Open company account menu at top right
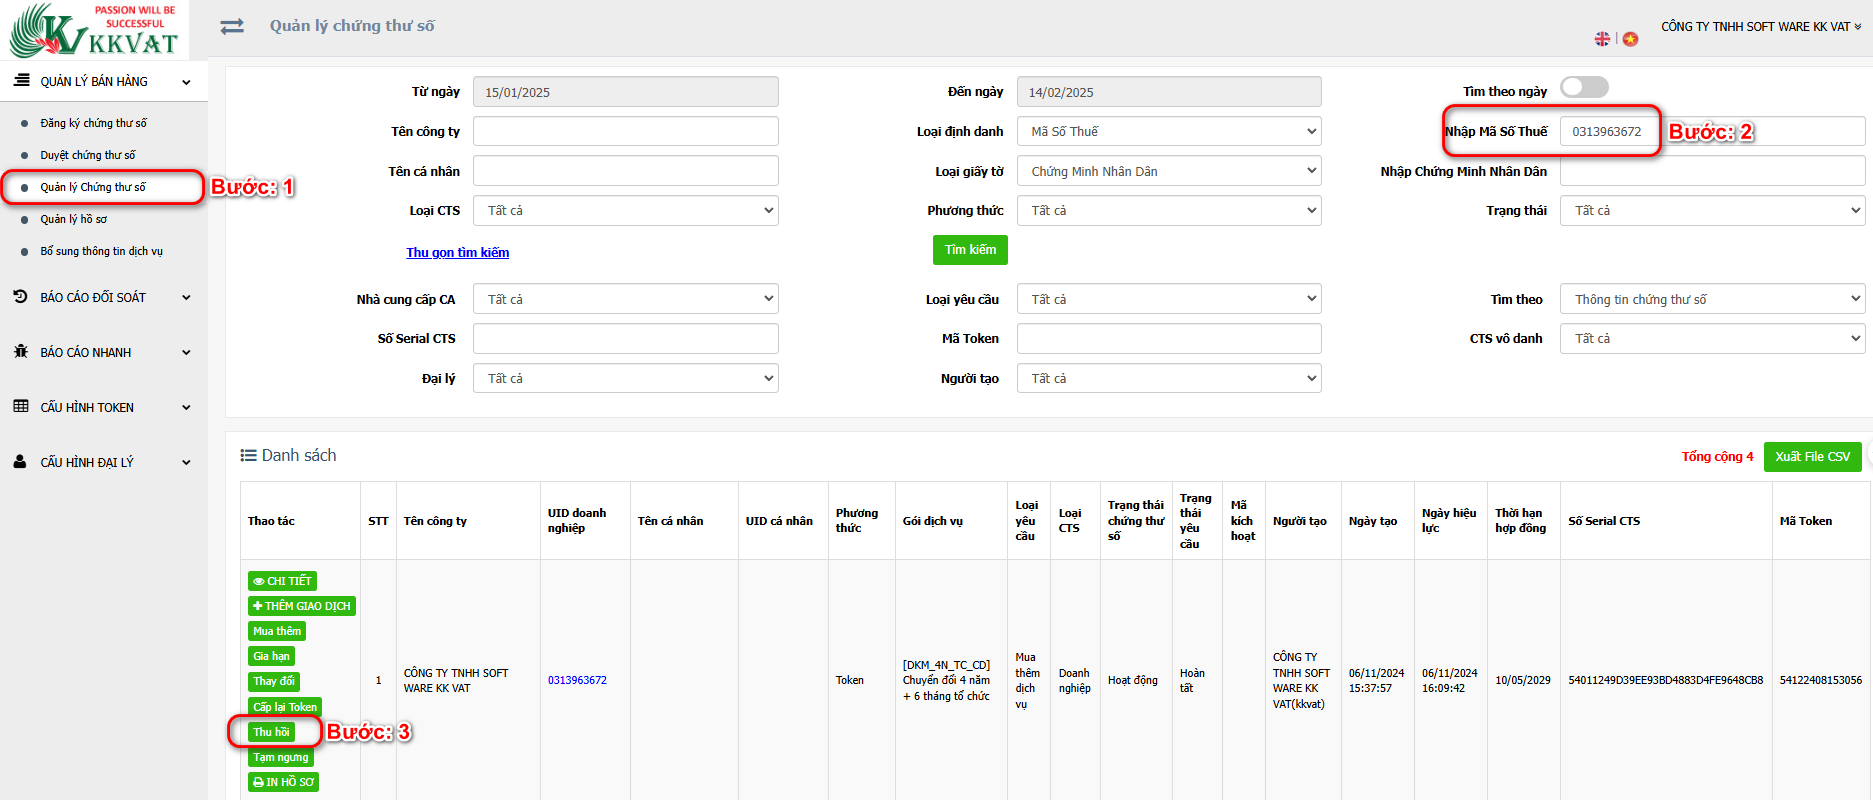The height and width of the screenshot is (800, 1873). (1760, 27)
